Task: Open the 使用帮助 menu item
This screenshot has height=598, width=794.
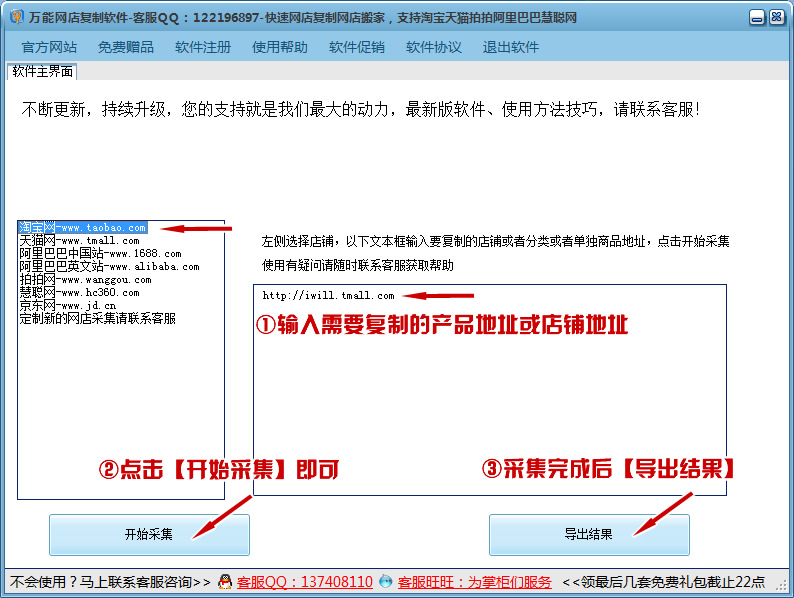Action: pyautogui.click(x=280, y=48)
